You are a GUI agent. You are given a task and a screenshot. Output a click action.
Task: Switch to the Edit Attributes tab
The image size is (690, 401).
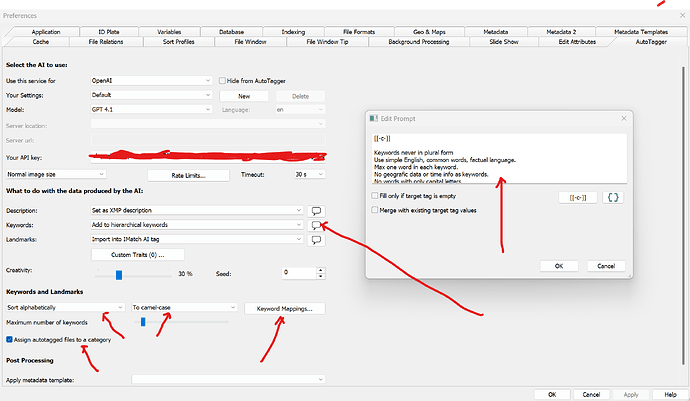pyautogui.click(x=577, y=42)
